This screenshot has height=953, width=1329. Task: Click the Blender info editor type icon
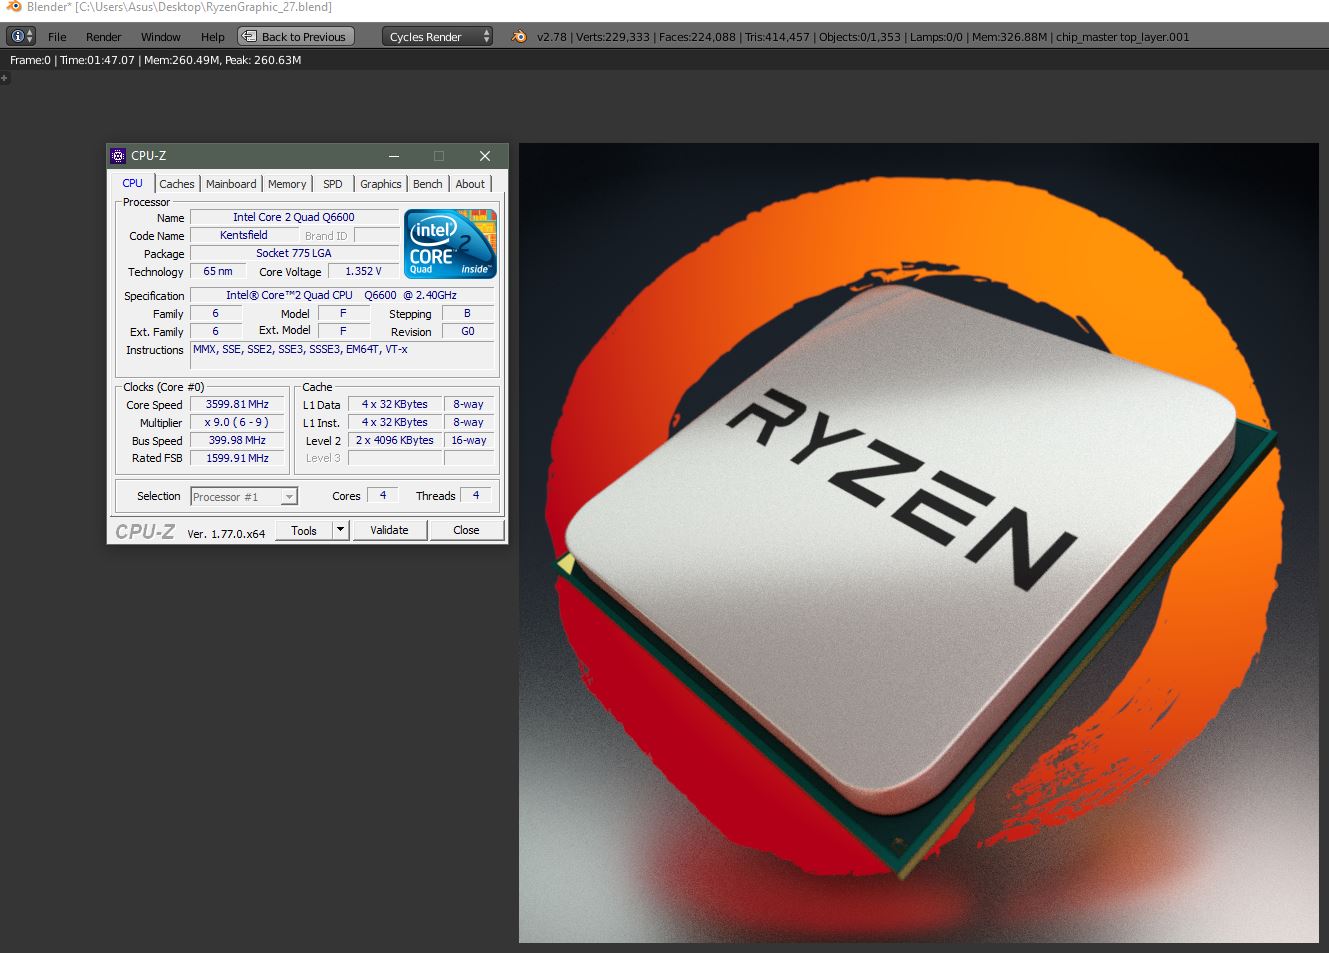click(x=21, y=36)
